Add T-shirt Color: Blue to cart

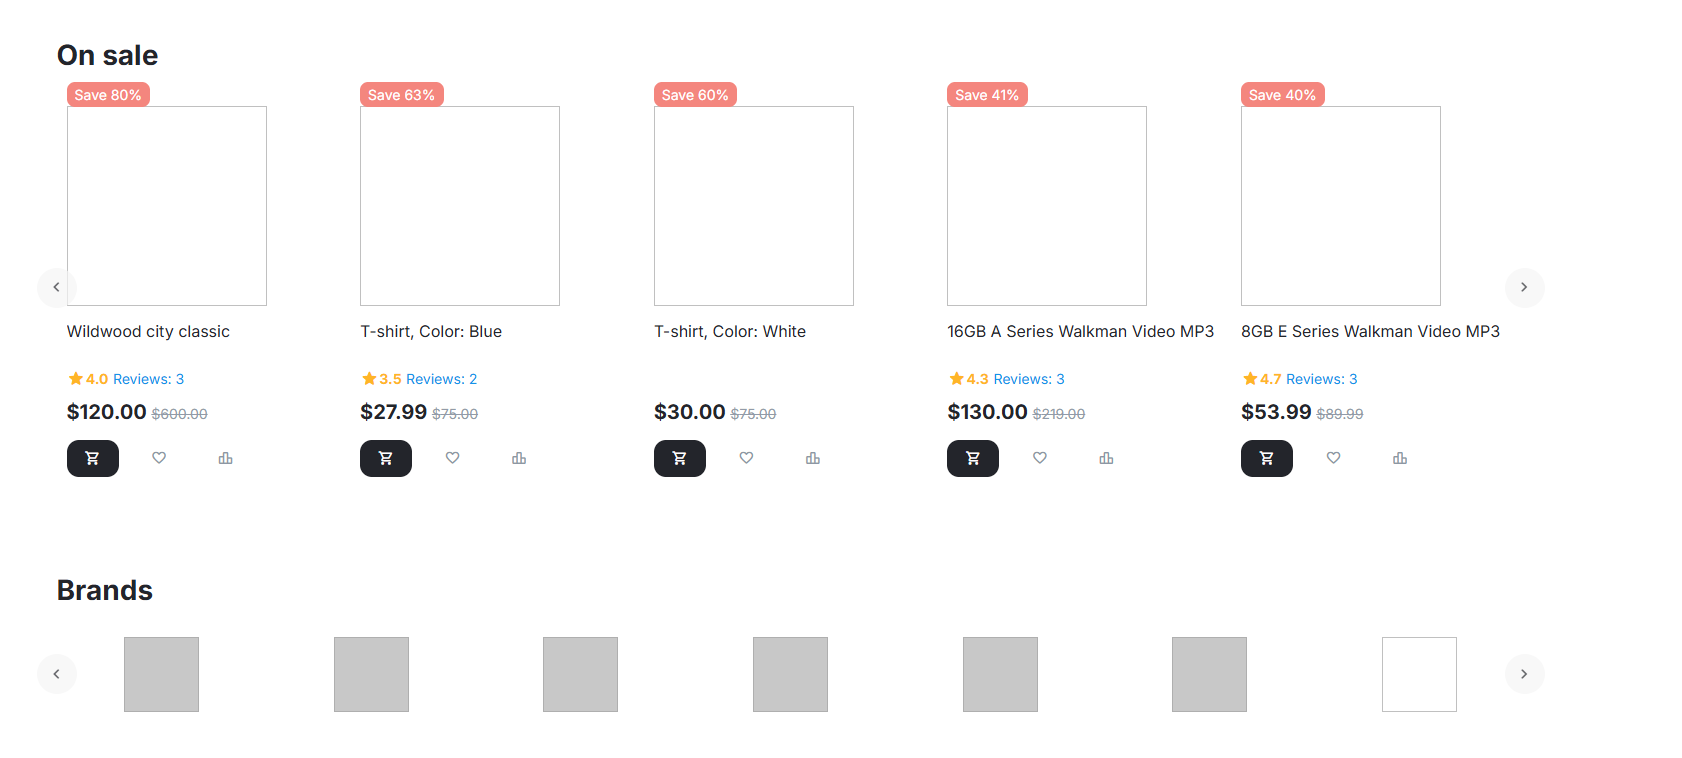point(386,458)
